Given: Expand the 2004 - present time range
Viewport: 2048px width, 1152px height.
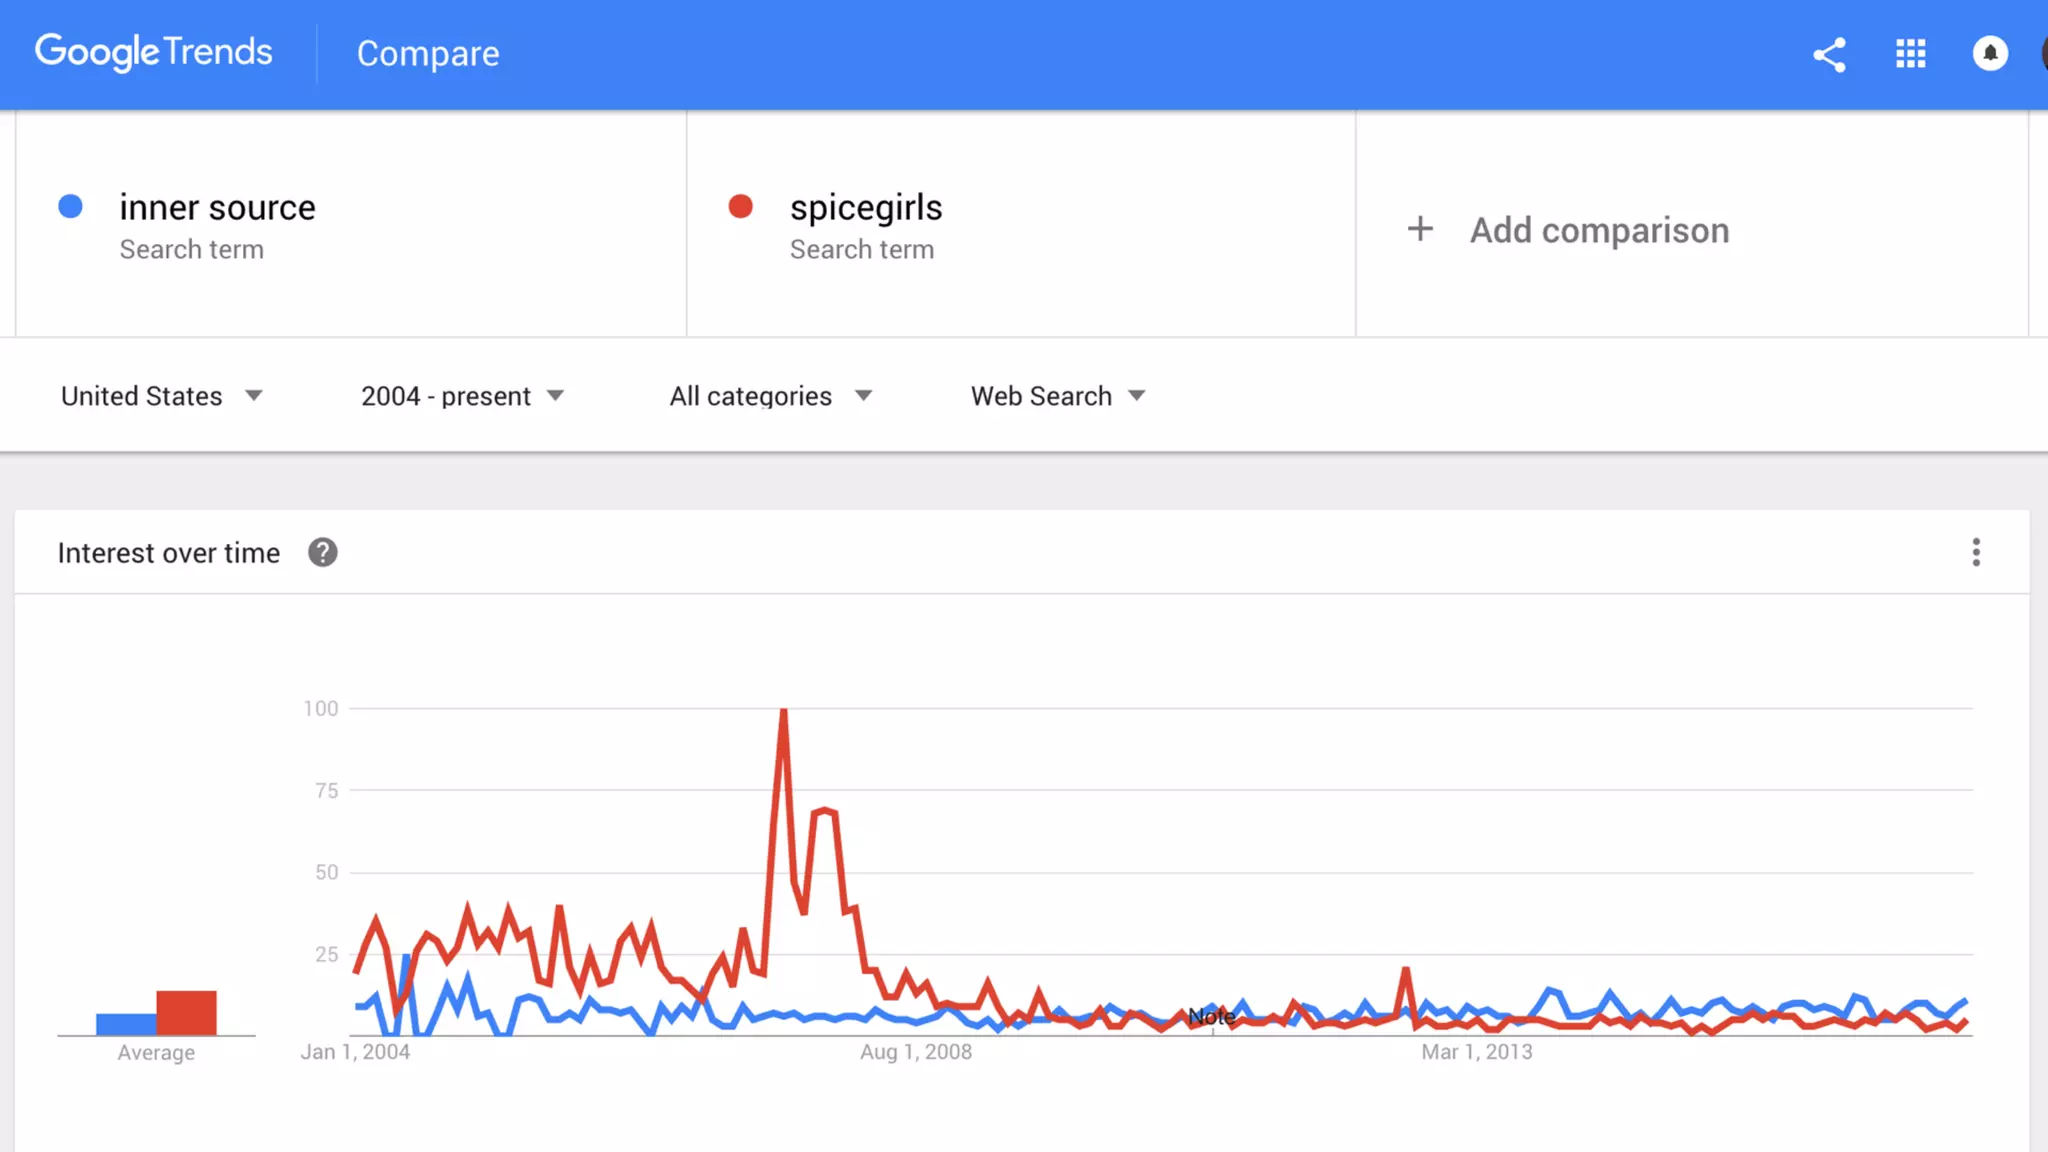Looking at the screenshot, I should point(462,396).
